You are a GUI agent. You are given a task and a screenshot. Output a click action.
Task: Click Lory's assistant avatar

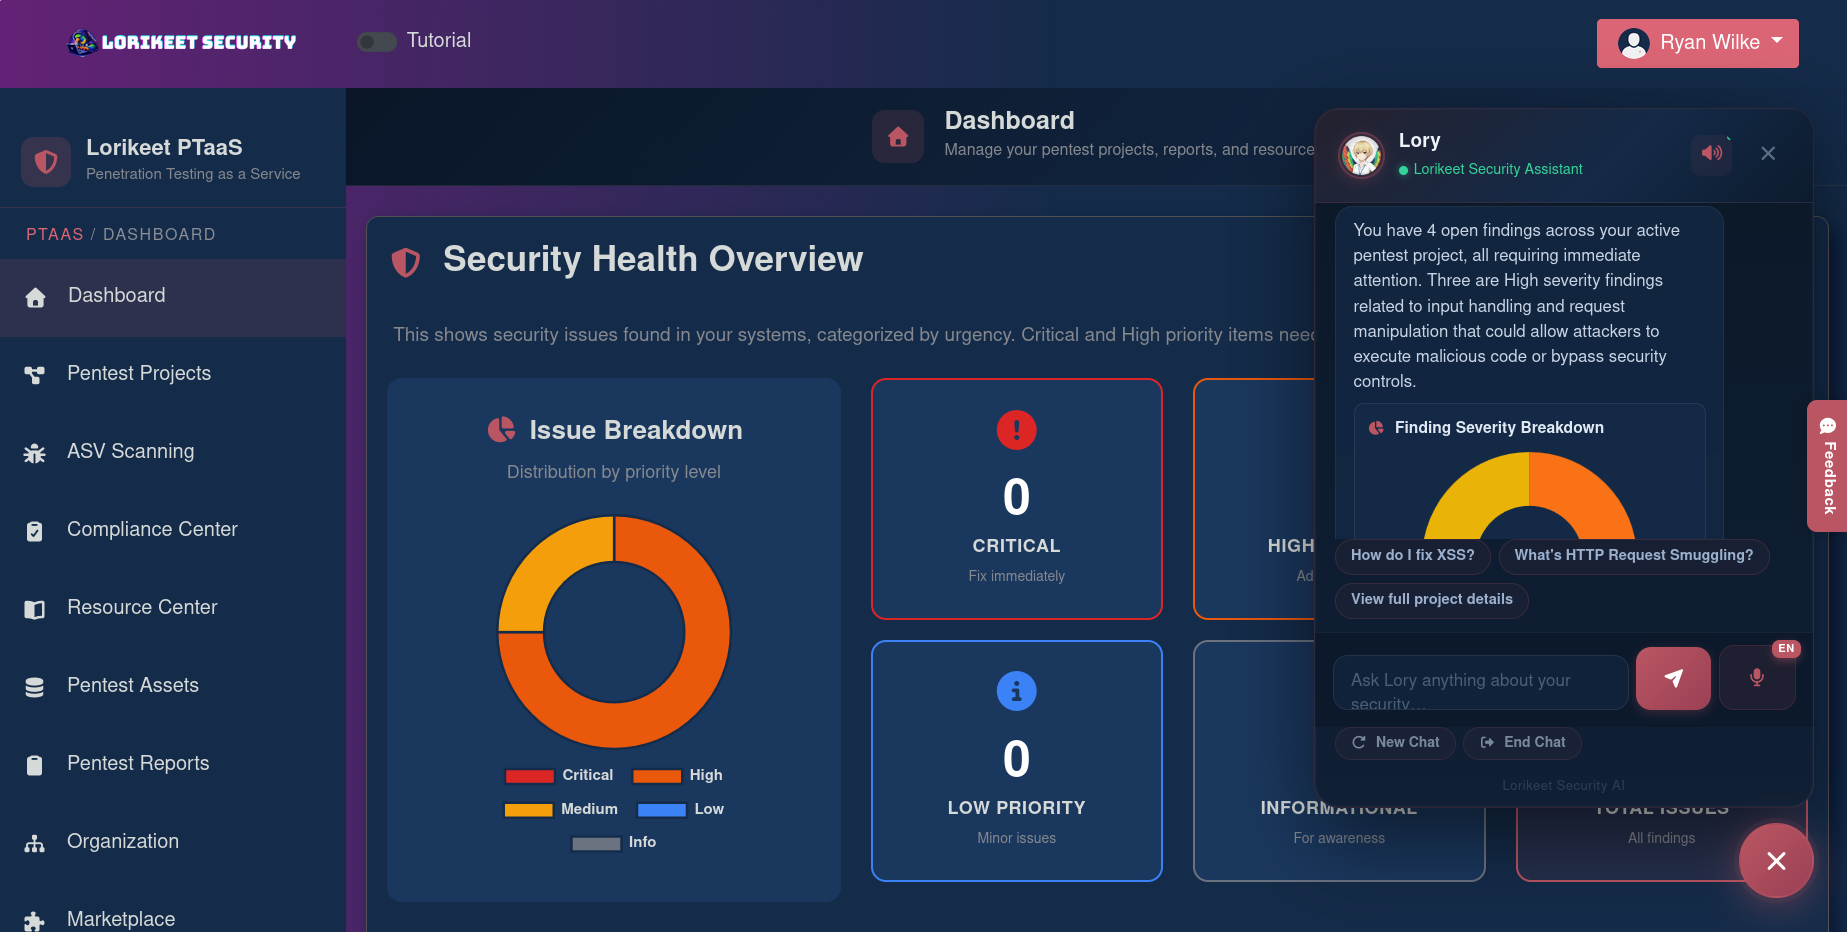(x=1361, y=154)
